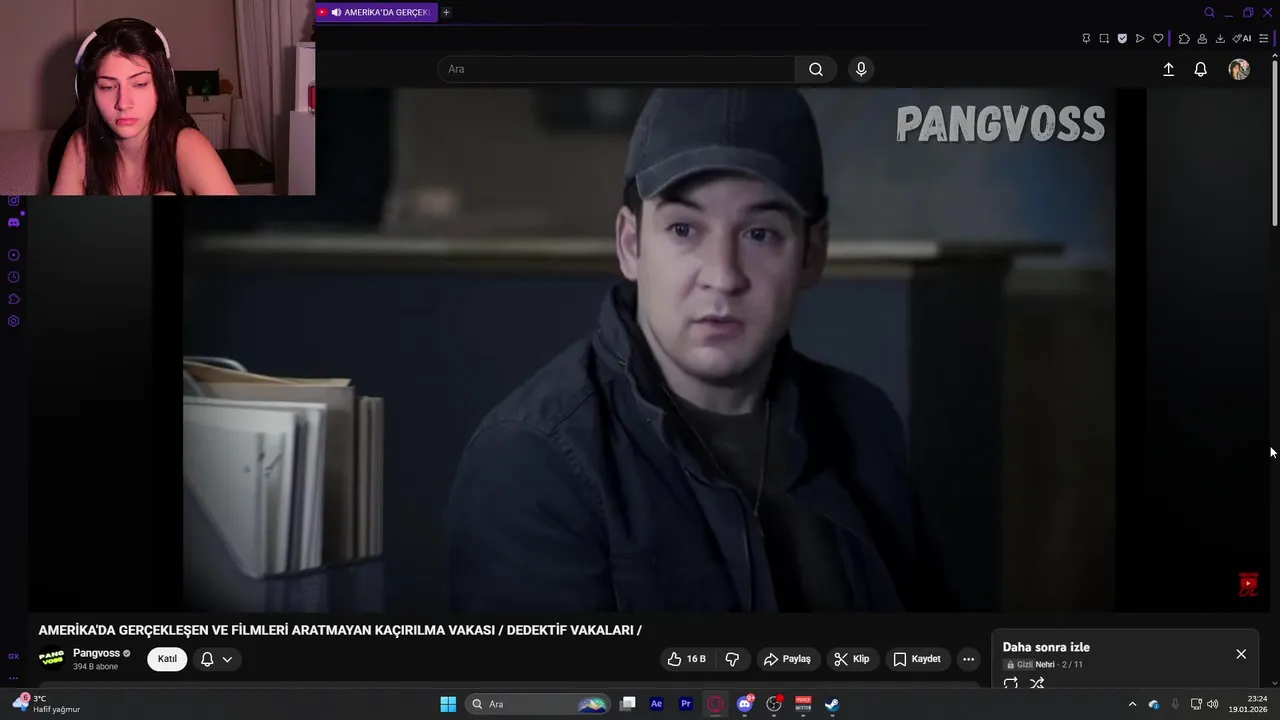
Task: Click the Opera send/flow arrow icon
Action: click(1140, 38)
